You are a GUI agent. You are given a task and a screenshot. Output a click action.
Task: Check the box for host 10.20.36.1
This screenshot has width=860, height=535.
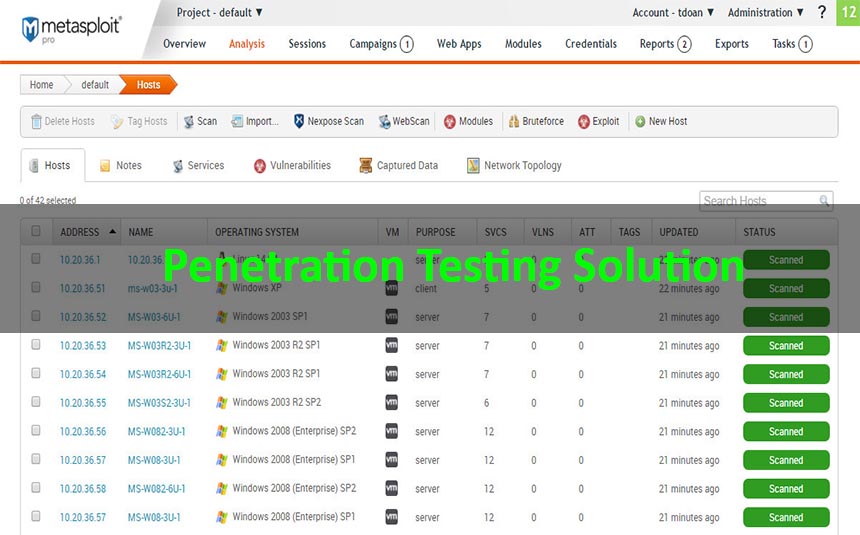36,258
